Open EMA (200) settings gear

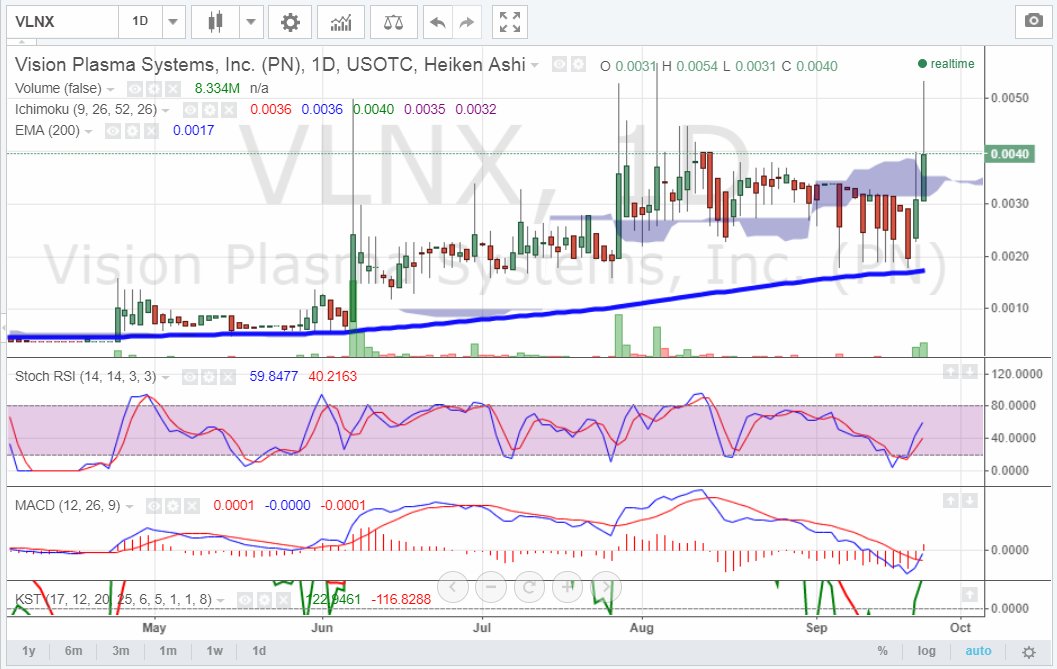[x=132, y=131]
